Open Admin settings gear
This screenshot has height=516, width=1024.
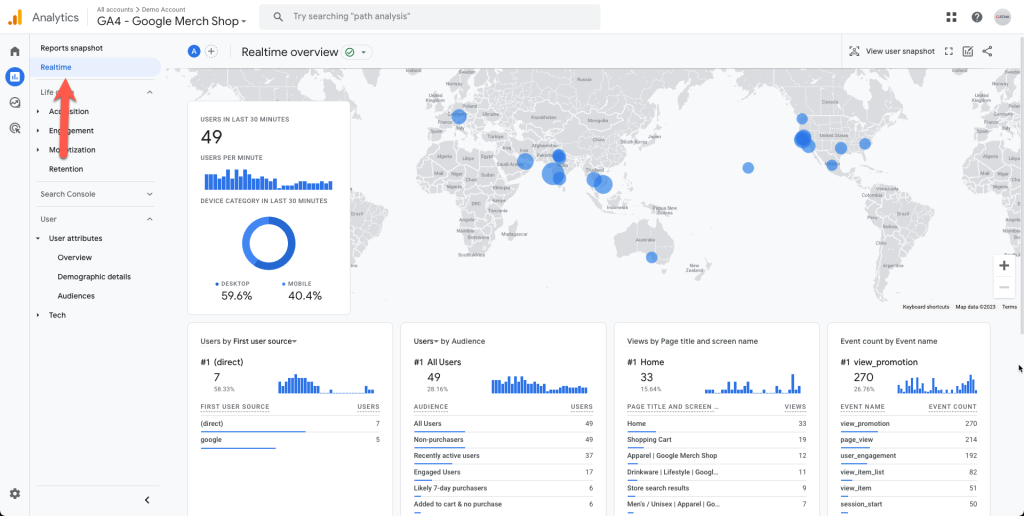click(14, 494)
